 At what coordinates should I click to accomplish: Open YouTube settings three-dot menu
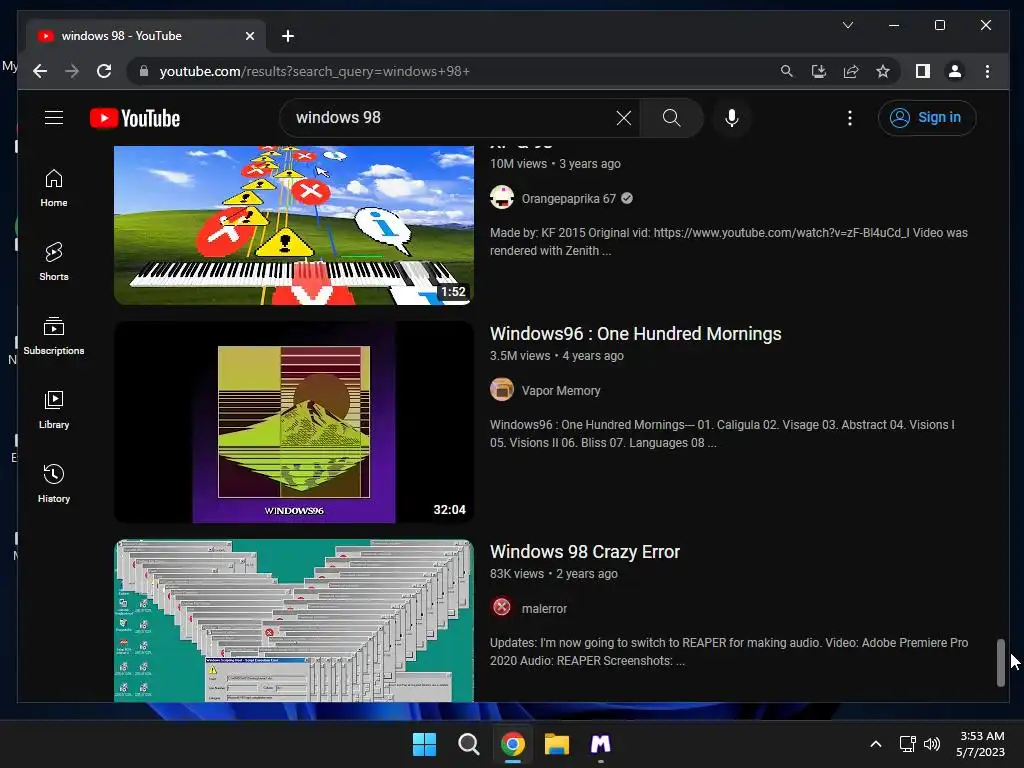click(849, 118)
